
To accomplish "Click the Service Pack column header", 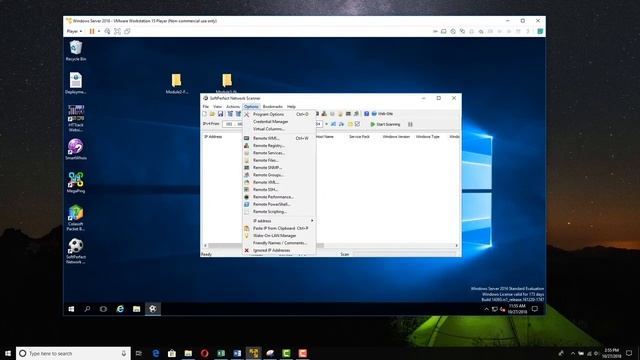I will coord(359,137).
